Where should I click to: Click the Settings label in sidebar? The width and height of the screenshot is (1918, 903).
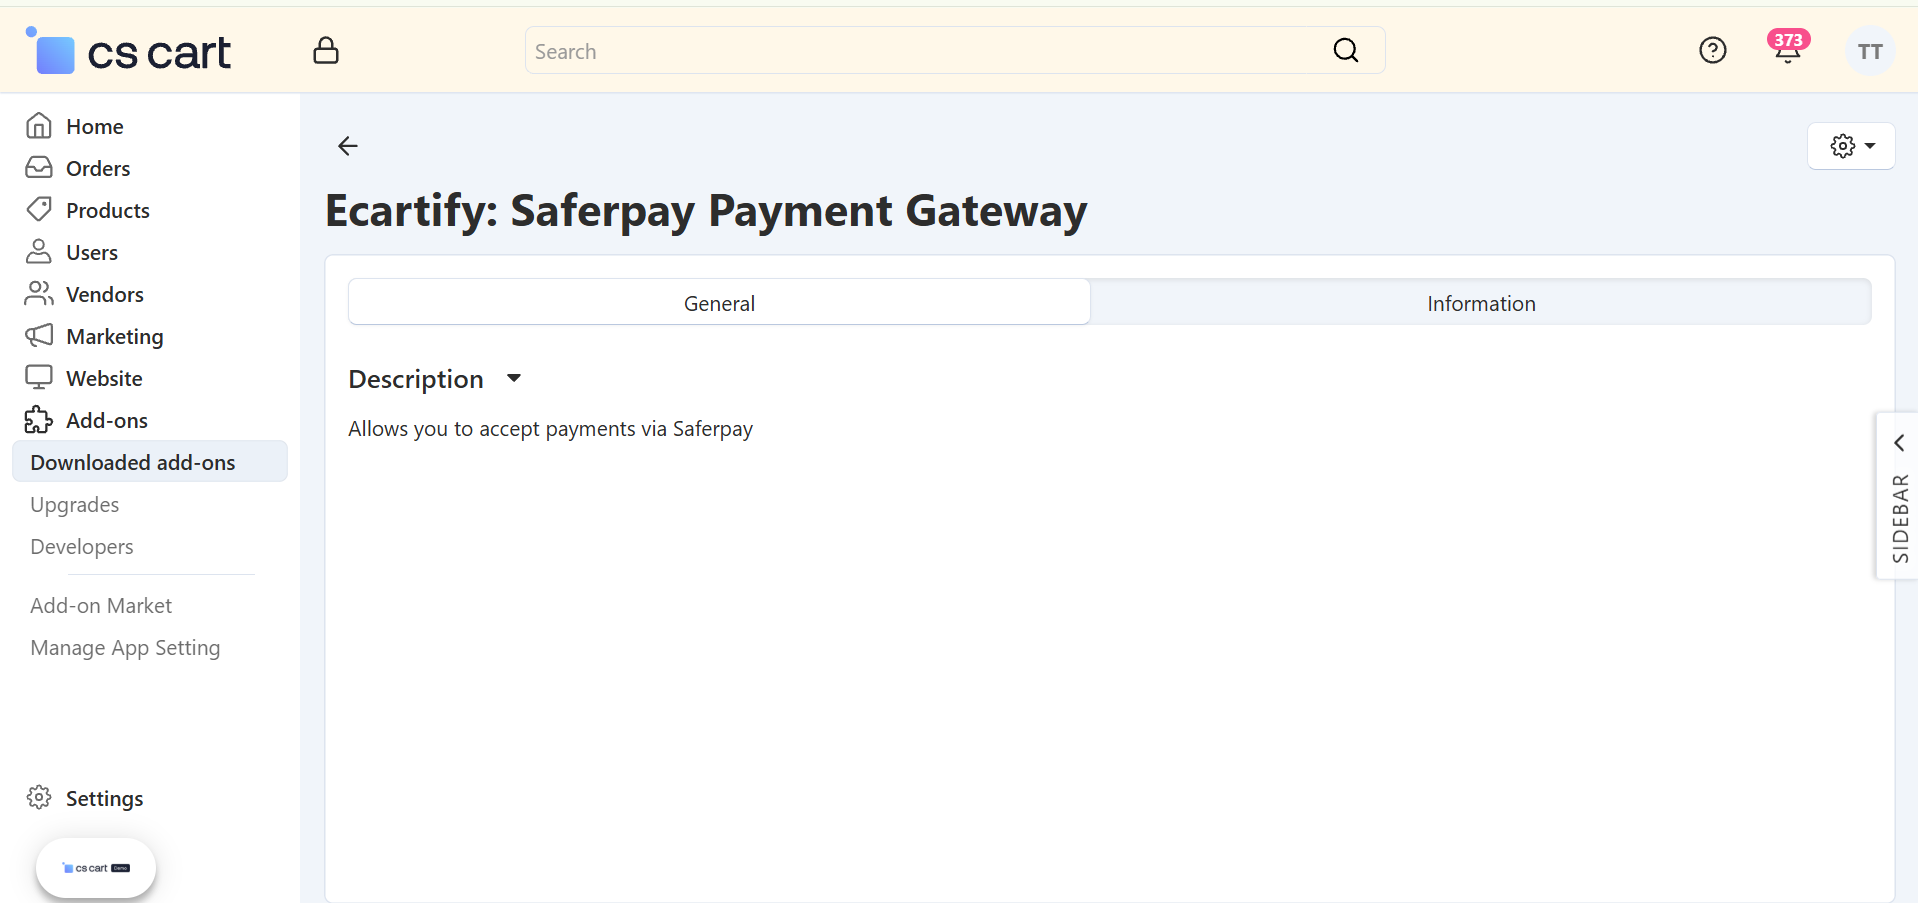(105, 799)
